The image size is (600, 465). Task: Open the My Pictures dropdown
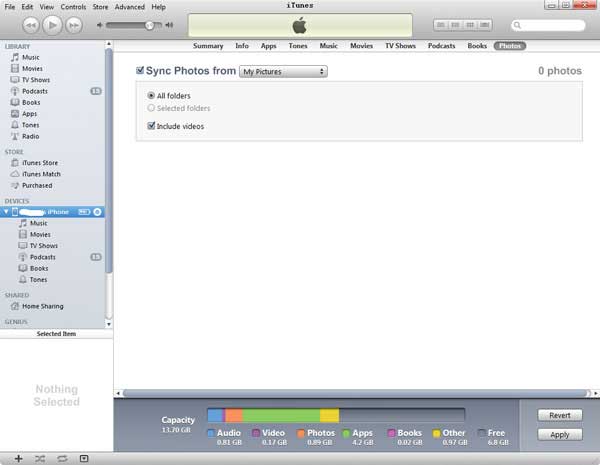283,72
